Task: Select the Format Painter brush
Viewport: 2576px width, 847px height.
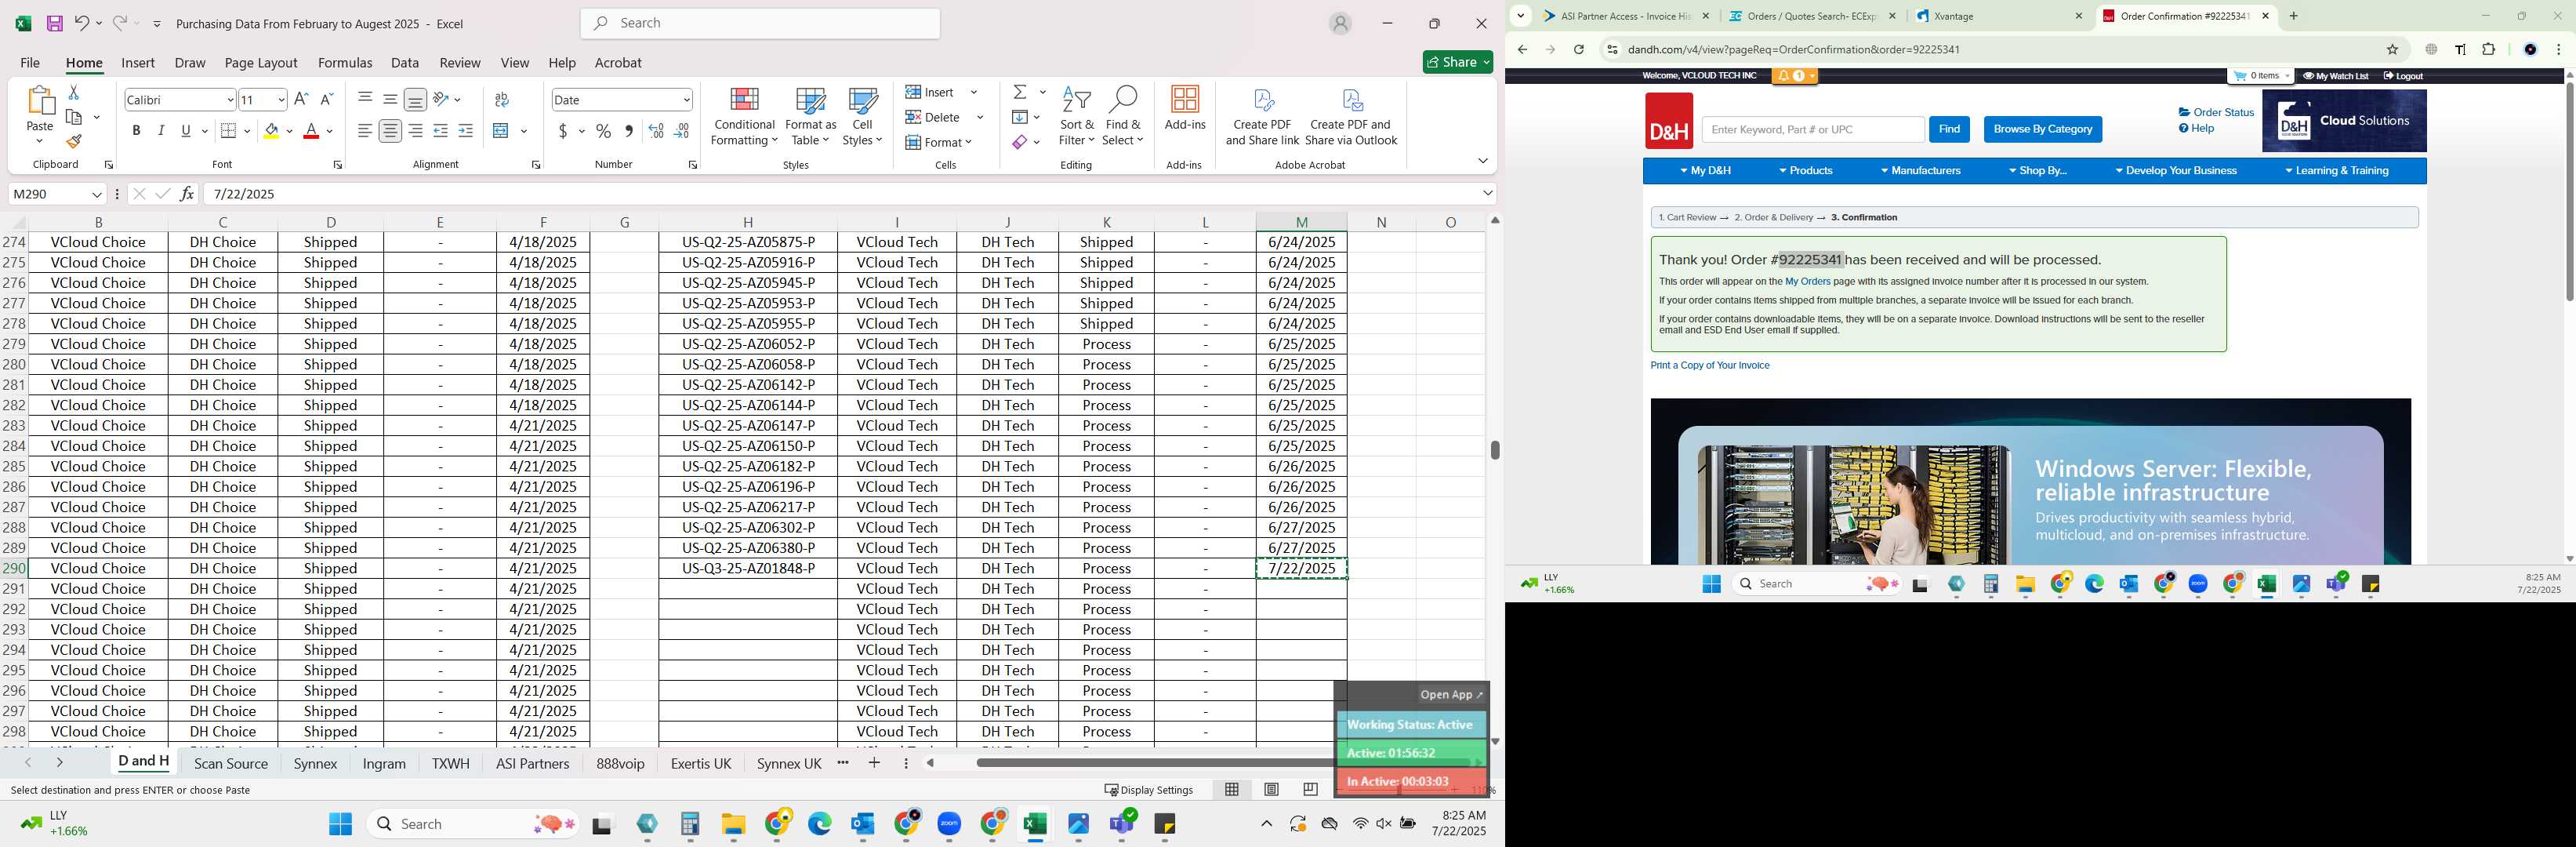Action: [x=73, y=141]
